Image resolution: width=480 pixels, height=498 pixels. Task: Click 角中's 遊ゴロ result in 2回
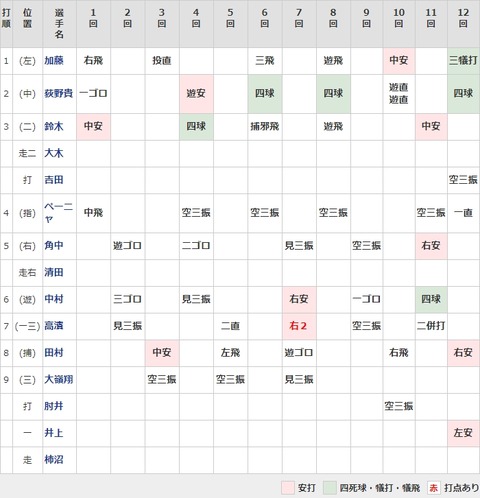point(127,246)
